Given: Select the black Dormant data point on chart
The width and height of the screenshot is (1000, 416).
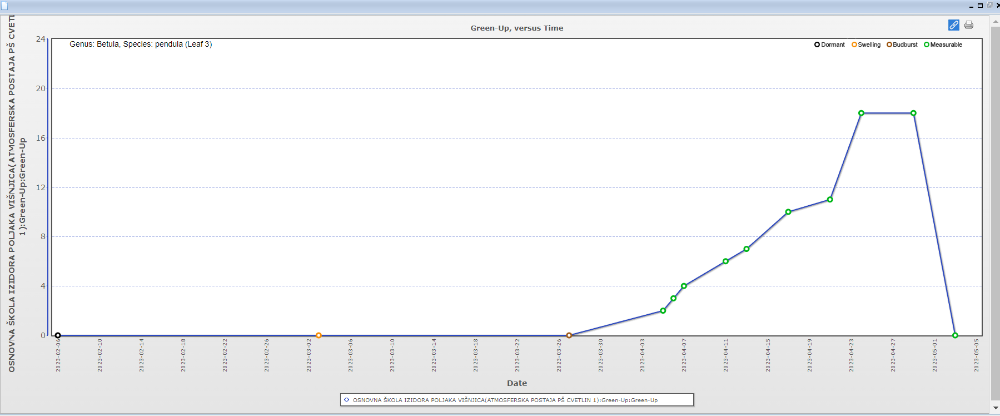Looking at the screenshot, I should pyautogui.click(x=57, y=335).
